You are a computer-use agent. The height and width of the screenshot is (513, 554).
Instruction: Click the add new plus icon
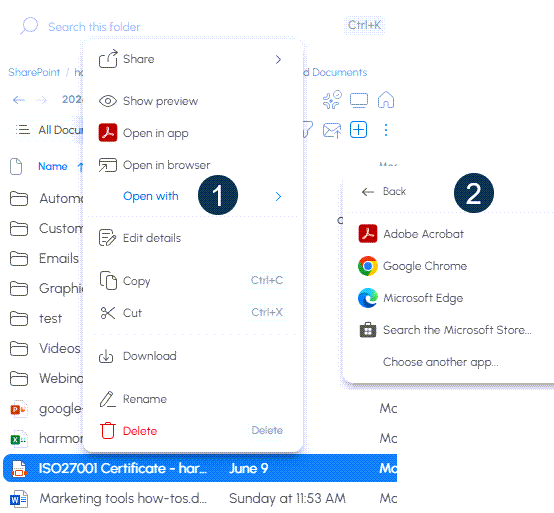pos(358,130)
